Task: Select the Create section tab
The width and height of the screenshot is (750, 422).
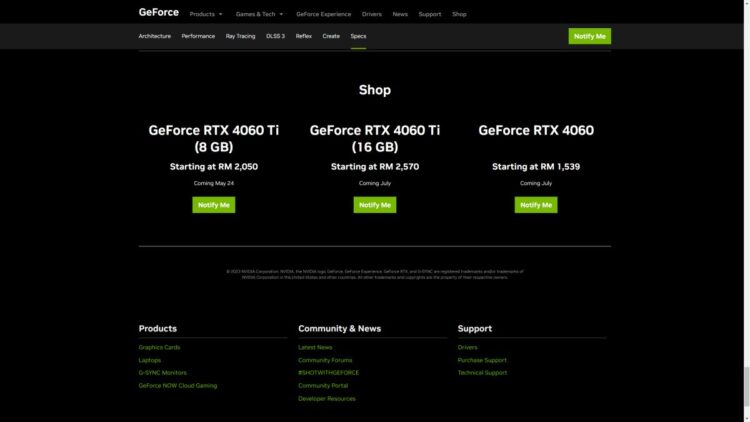Action: tap(331, 36)
